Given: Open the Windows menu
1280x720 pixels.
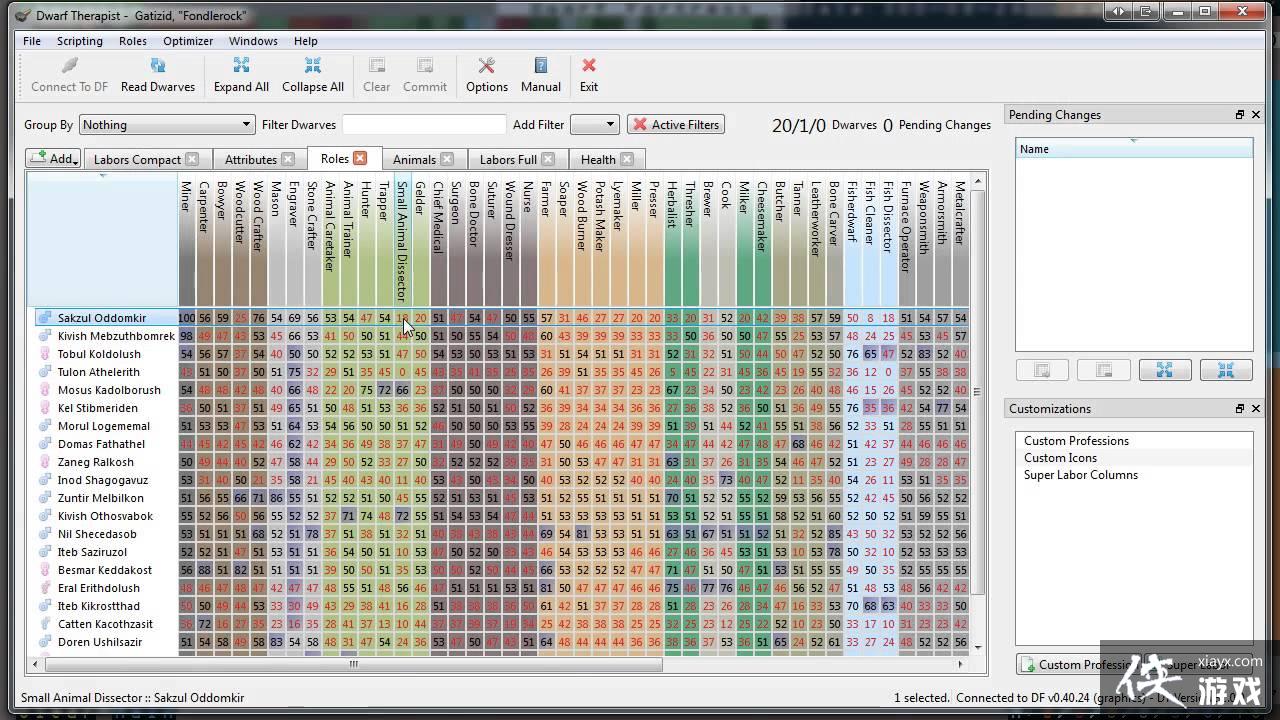Looking at the screenshot, I should (x=253, y=41).
